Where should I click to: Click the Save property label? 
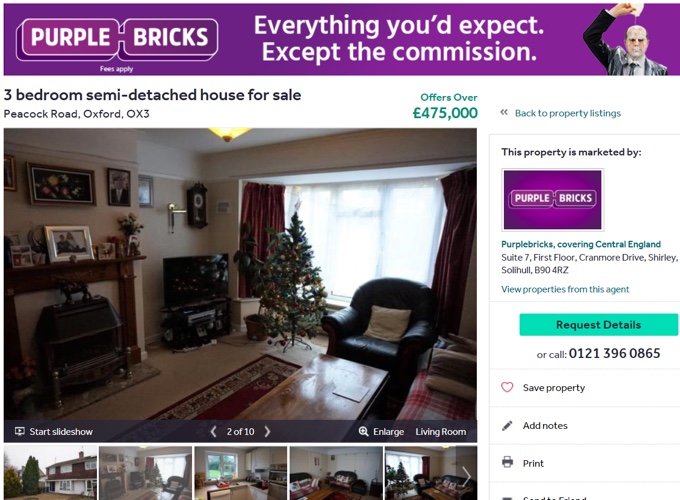click(554, 388)
